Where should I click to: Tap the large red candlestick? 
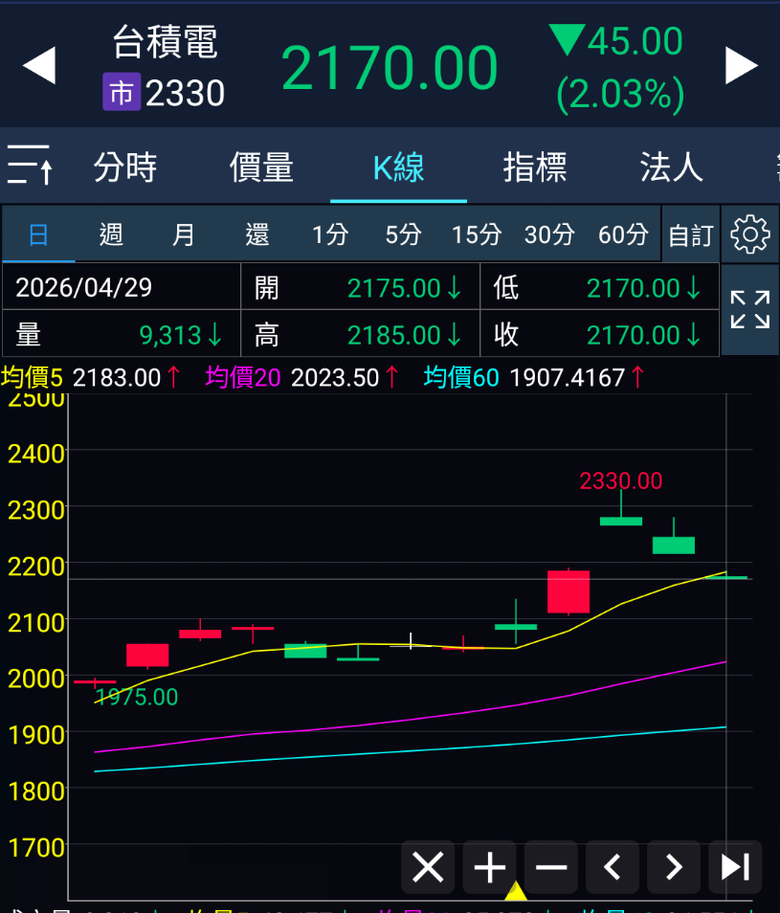(569, 592)
